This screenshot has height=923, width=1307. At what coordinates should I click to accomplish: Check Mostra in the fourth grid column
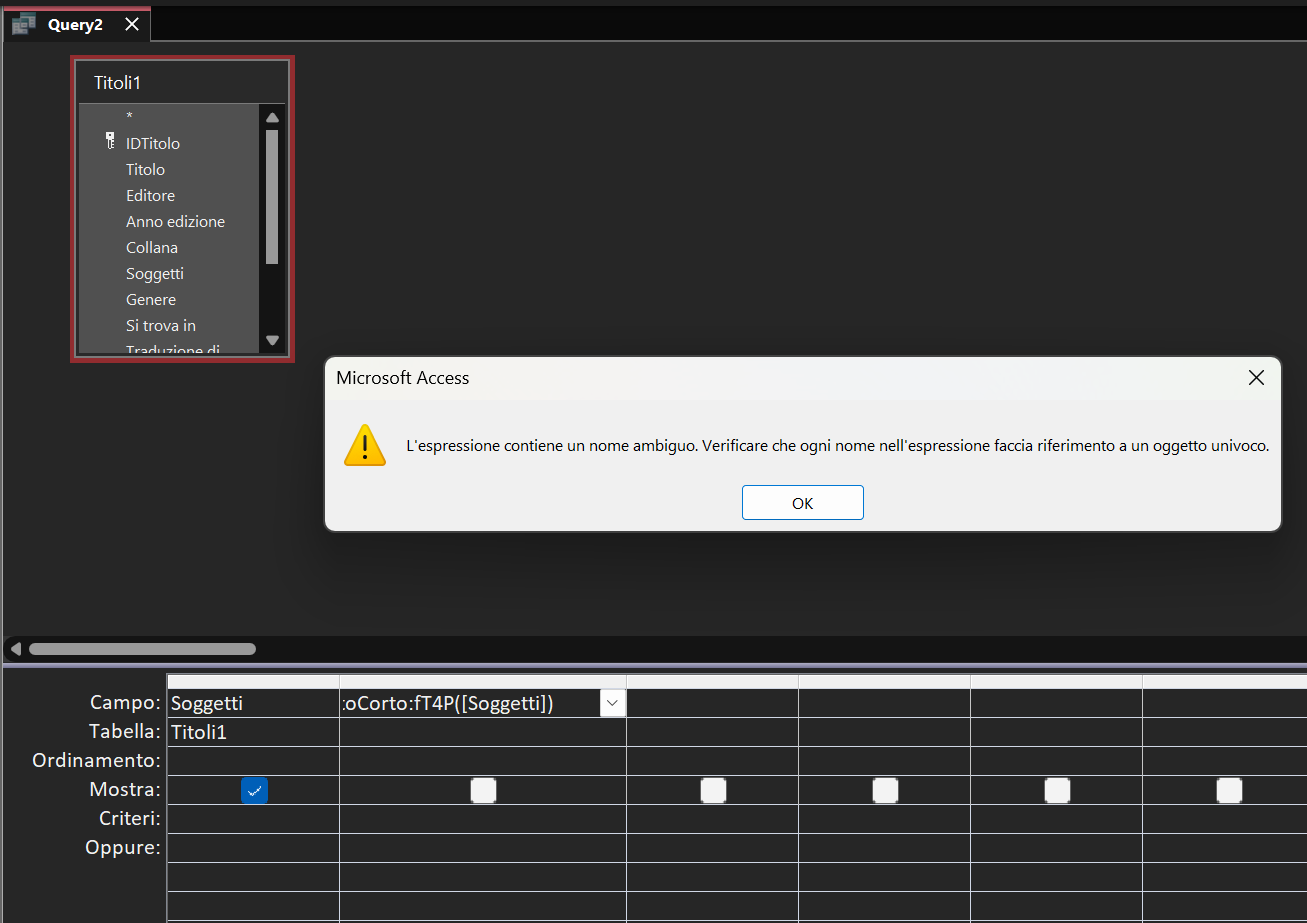[885, 790]
